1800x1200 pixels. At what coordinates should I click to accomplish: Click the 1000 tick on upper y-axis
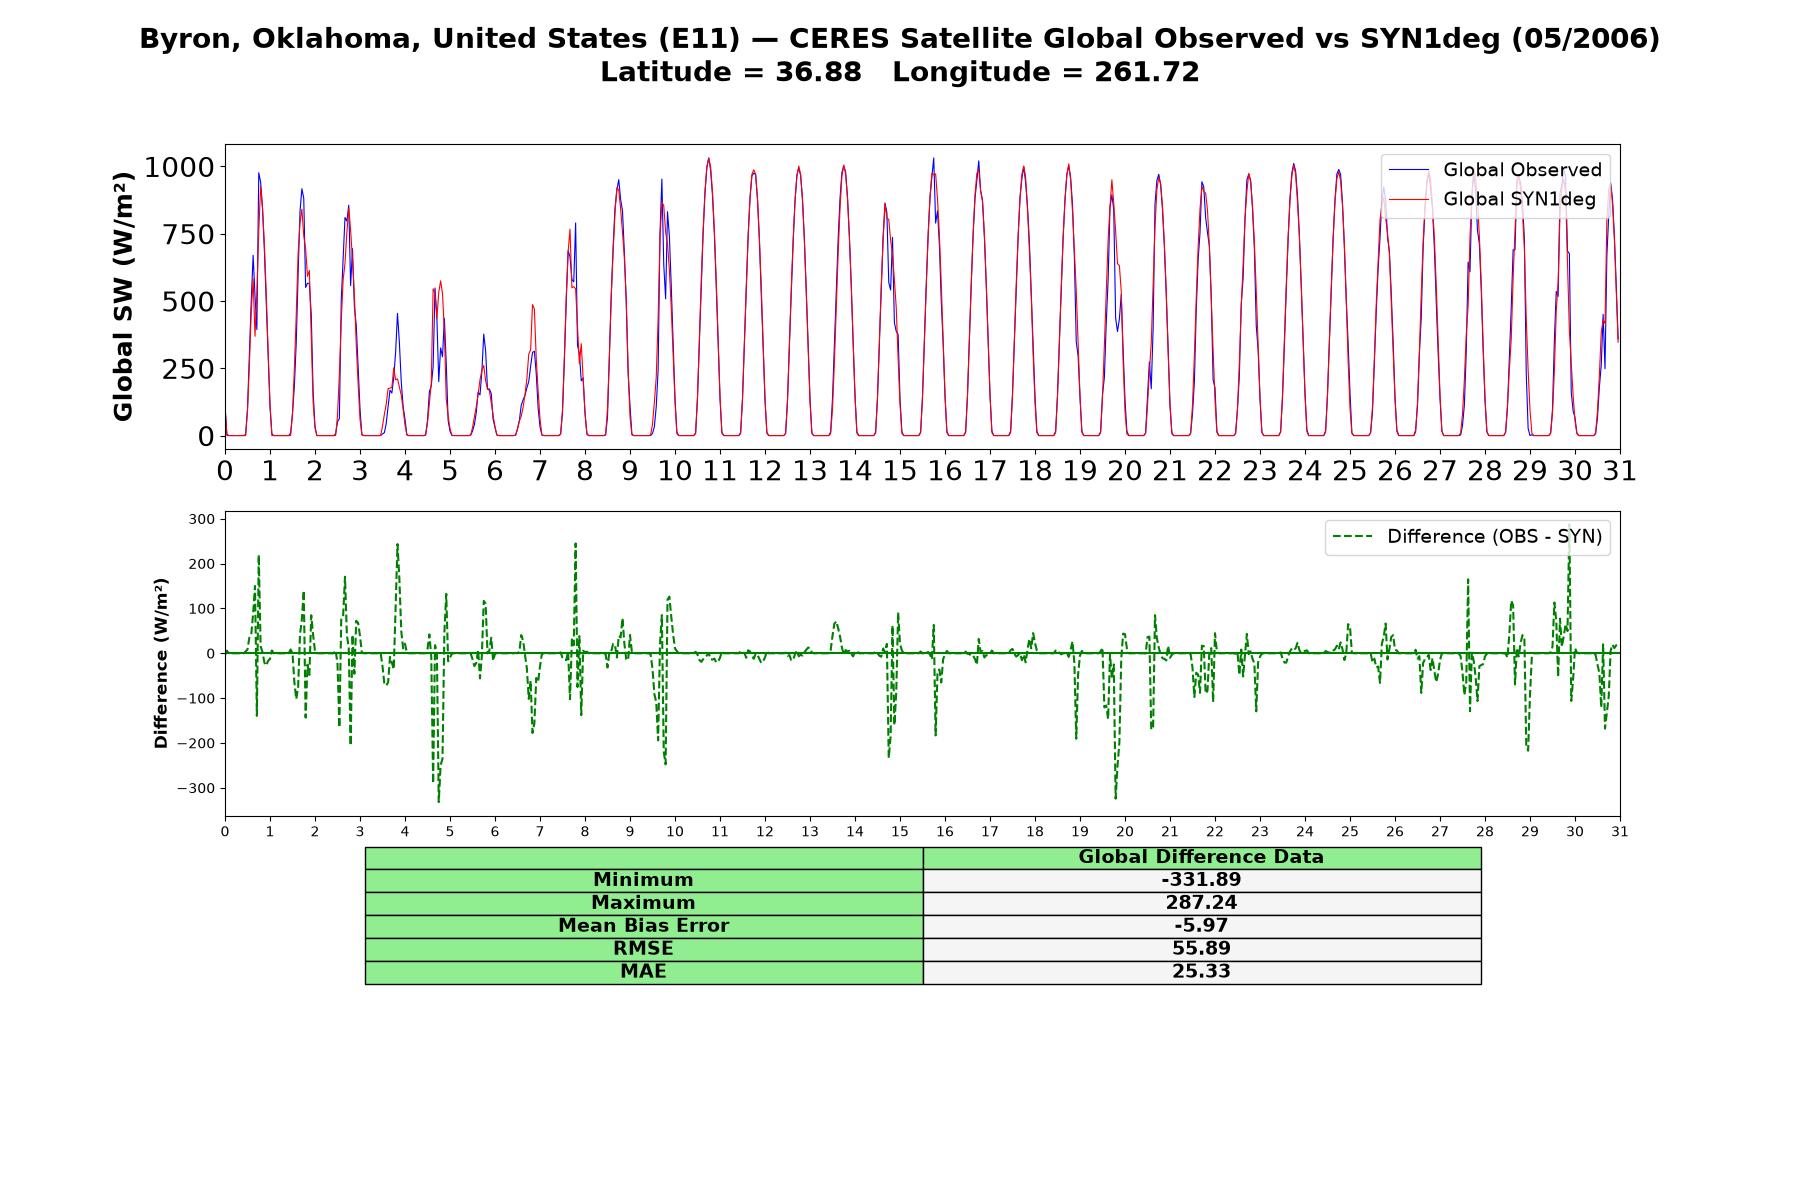(x=179, y=167)
